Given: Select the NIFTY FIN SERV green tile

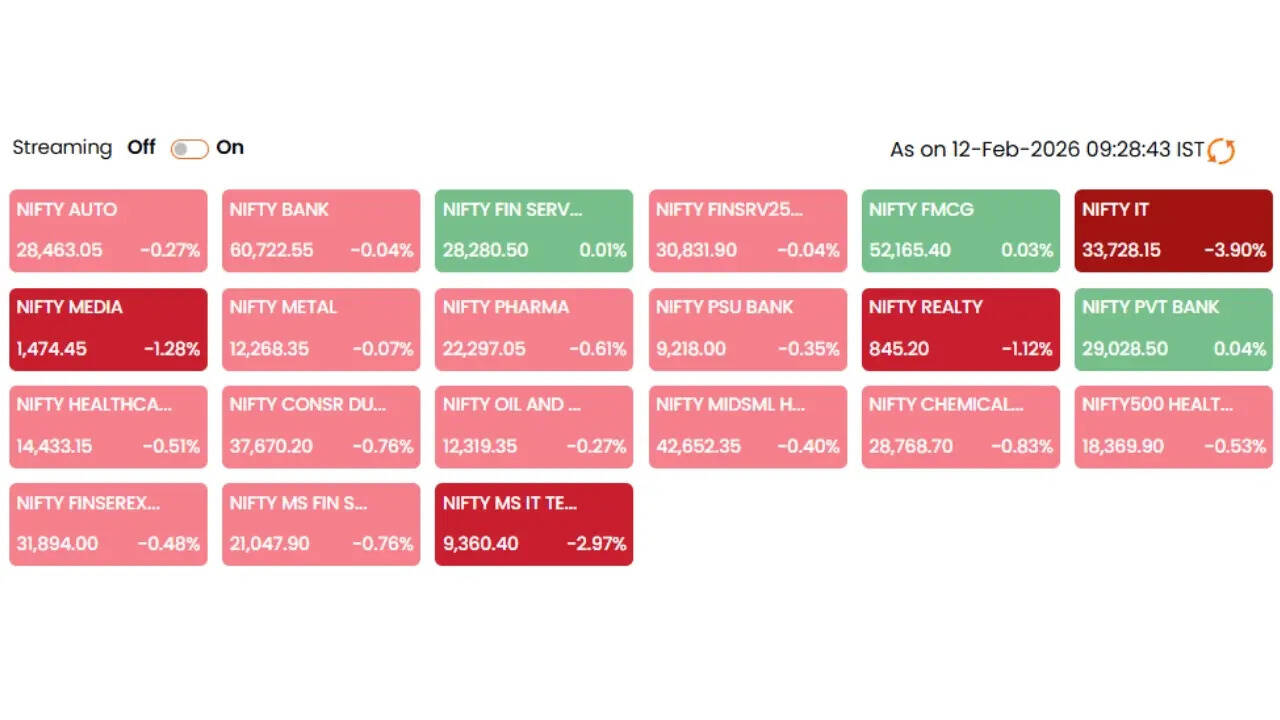Looking at the screenshot, I should click(534, 230).
